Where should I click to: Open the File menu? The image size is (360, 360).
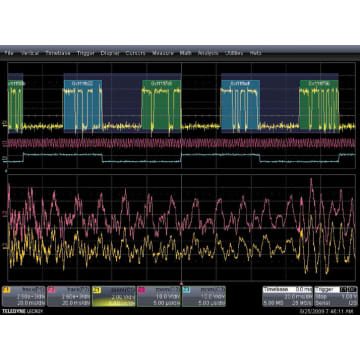(x=8, y=53)
